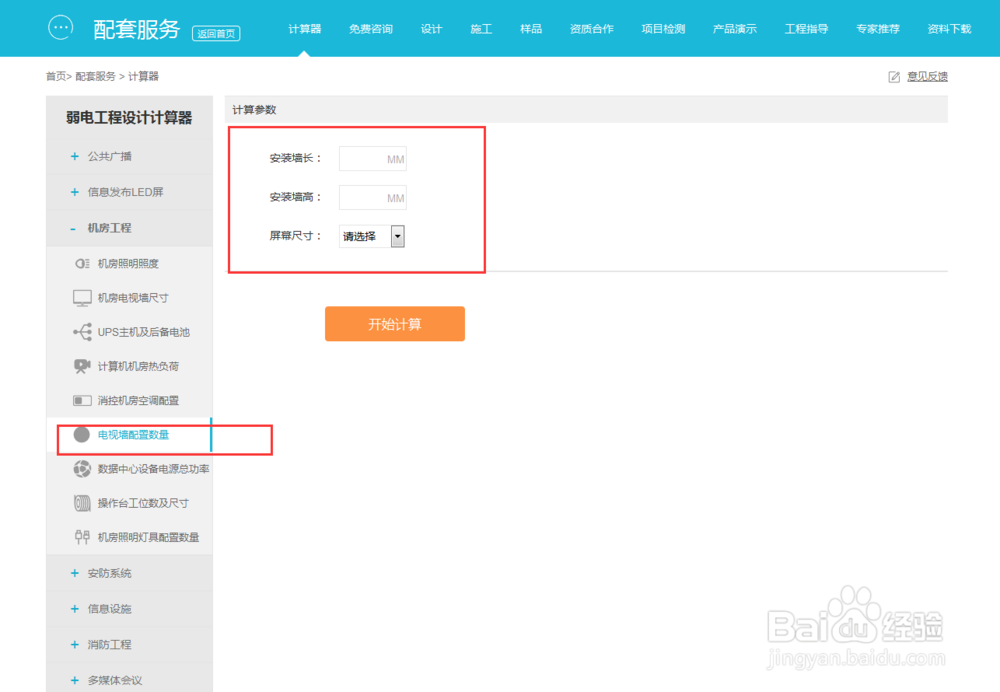Click the 消控机房空调配置 icon
The height and width of the screenshot is (692, 1000).
pyautogui.click(x=82, y=401)
